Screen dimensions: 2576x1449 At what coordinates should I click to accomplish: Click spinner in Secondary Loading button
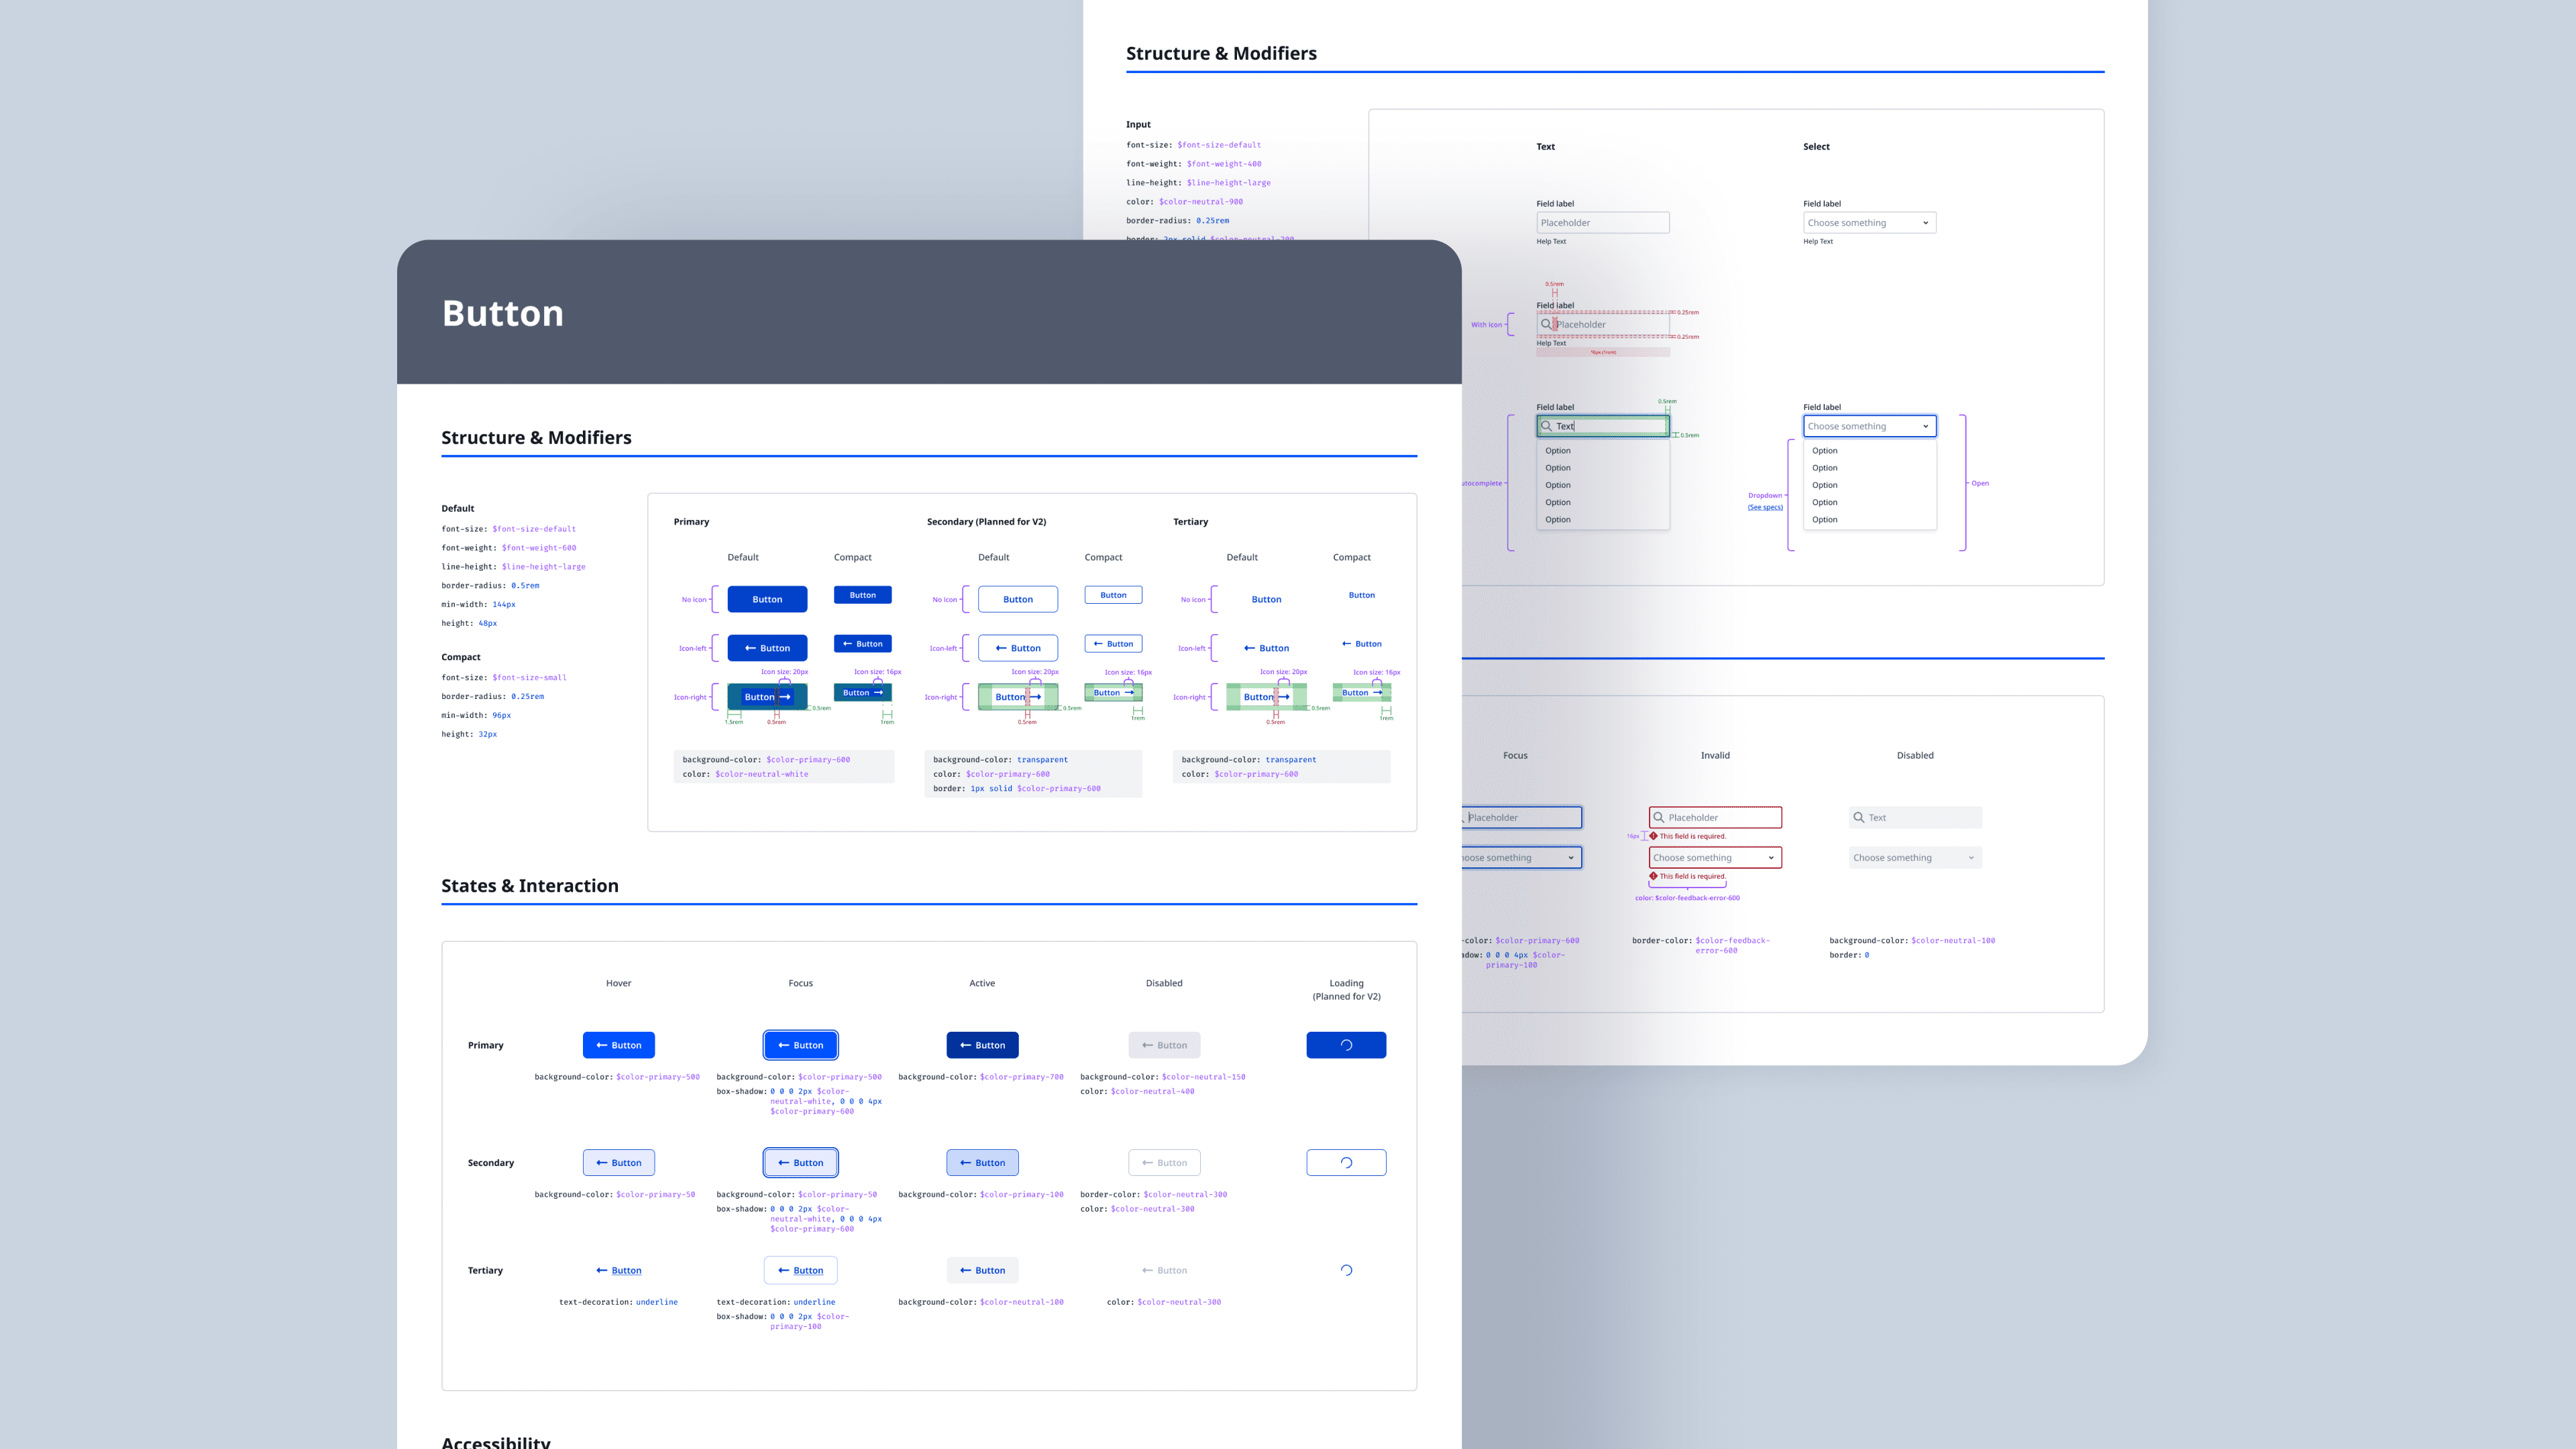point(1346,1163)
